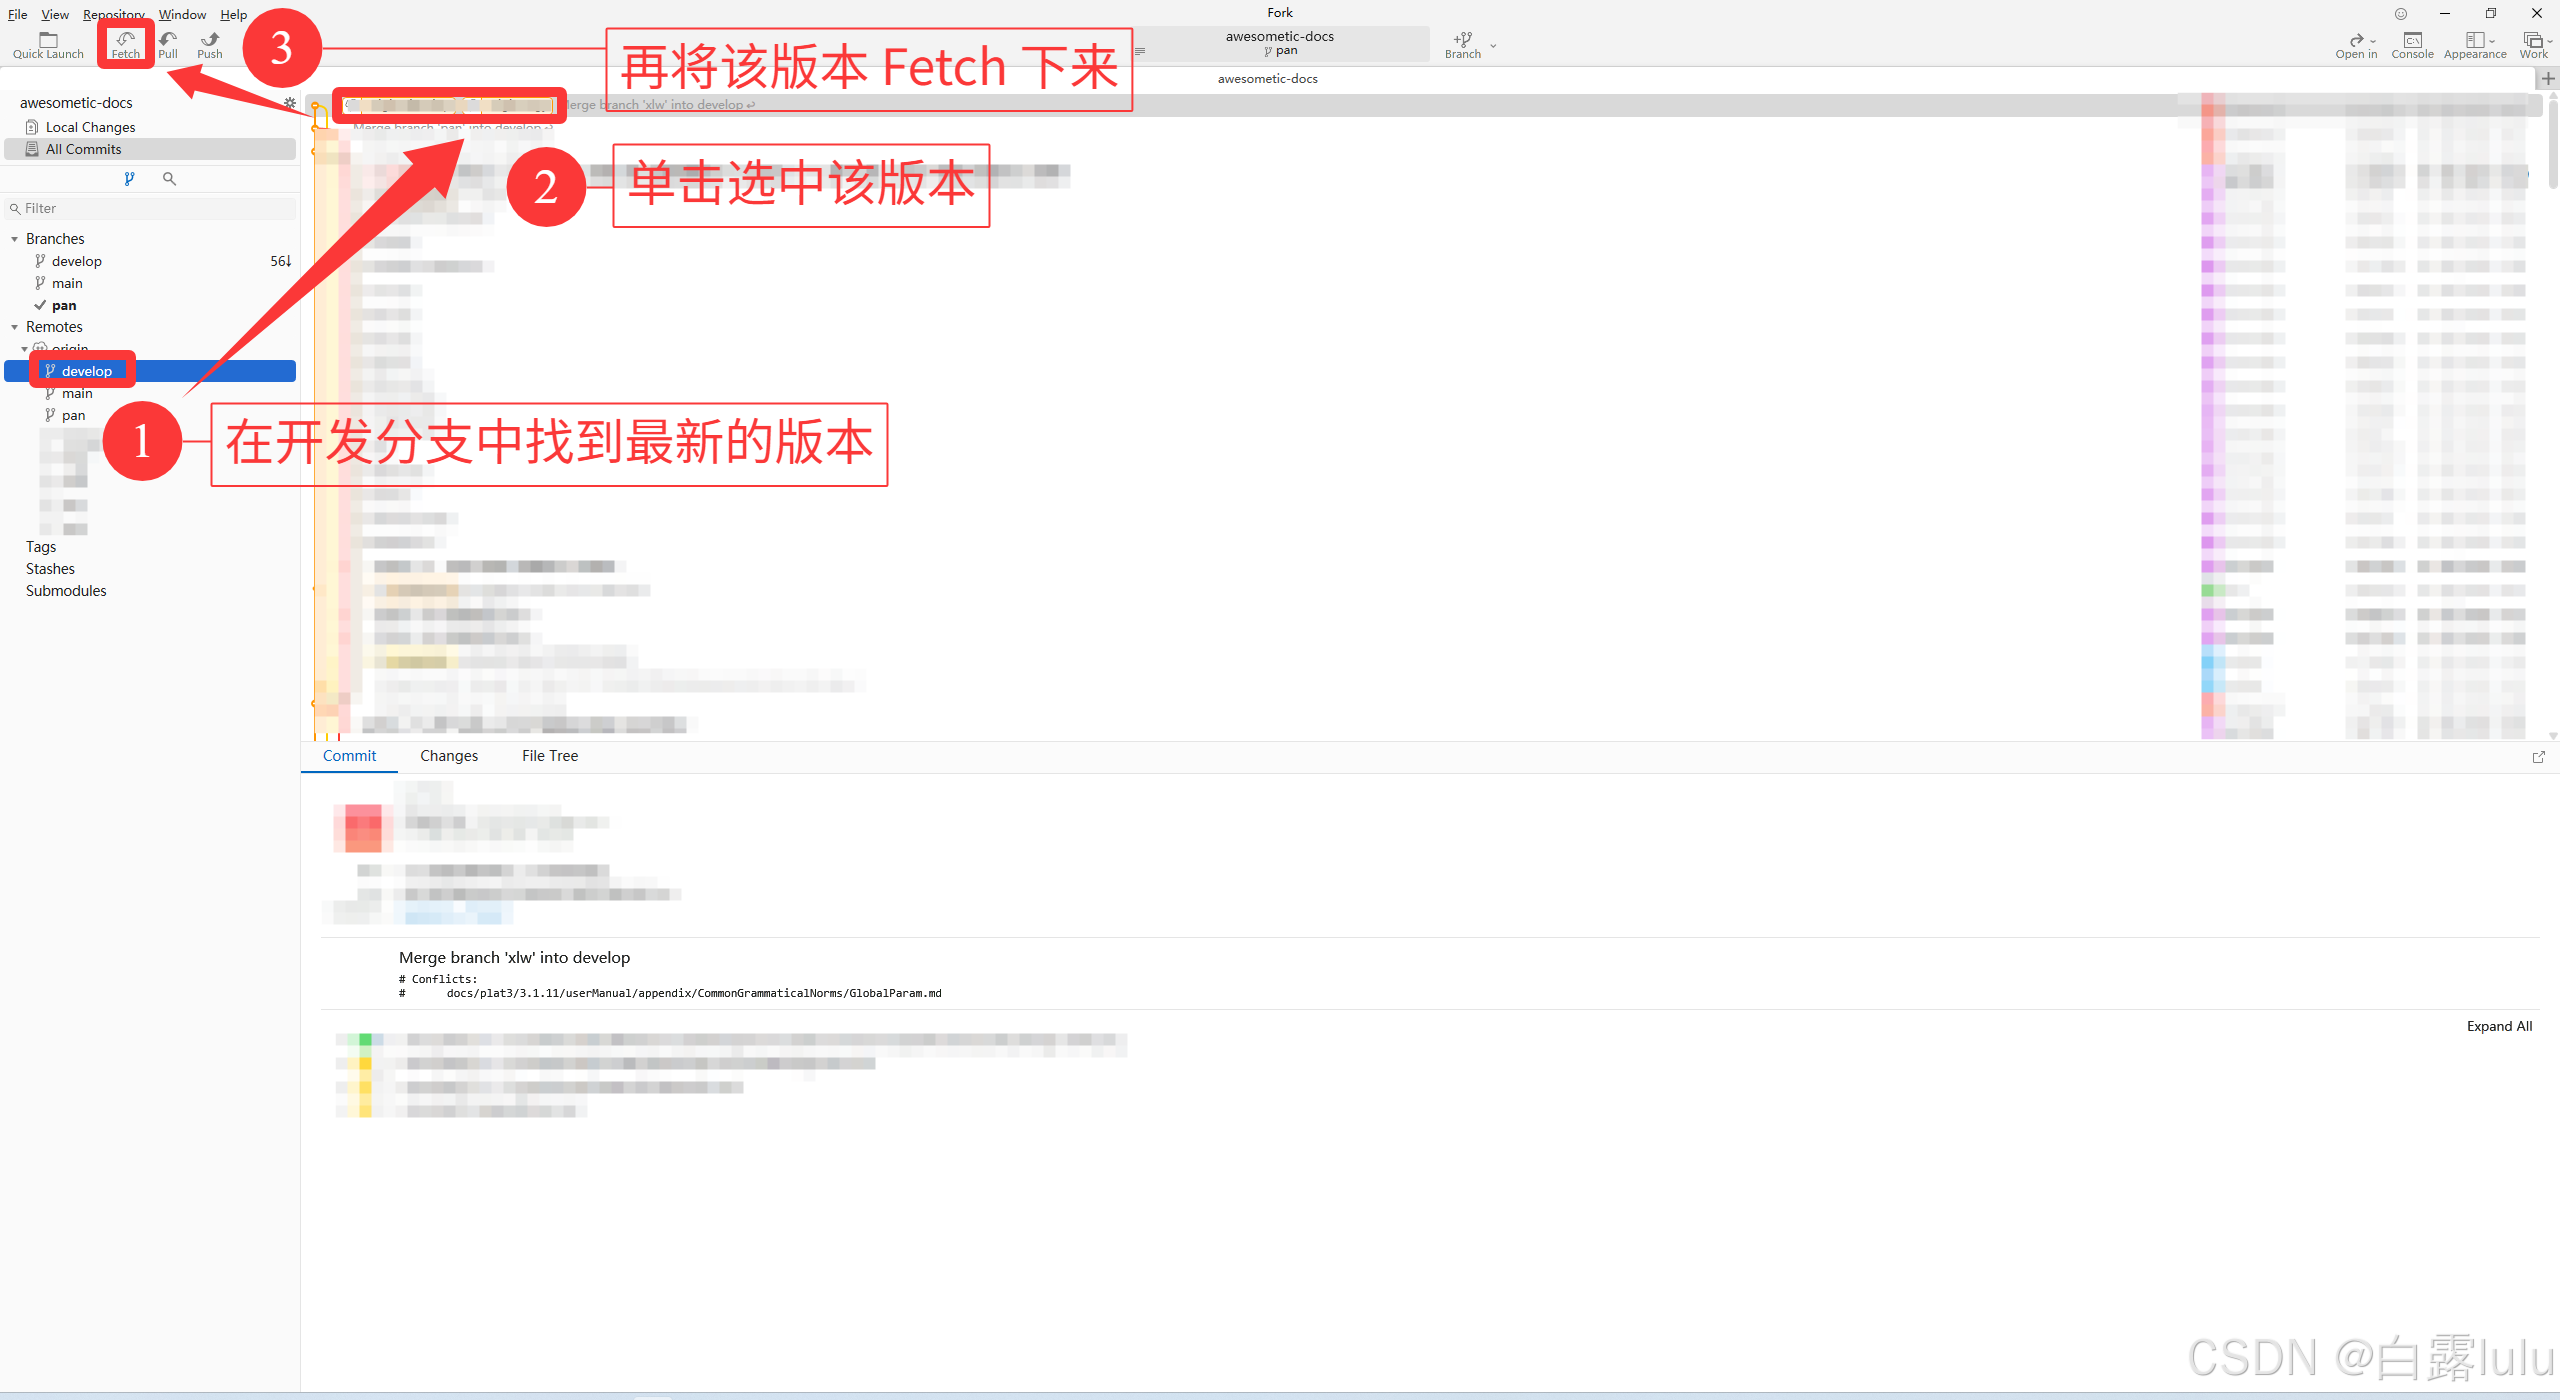This screenshot has height=1400, width=2560.
Task: Select Local Changes in sidebar
Action: (90, 127)
